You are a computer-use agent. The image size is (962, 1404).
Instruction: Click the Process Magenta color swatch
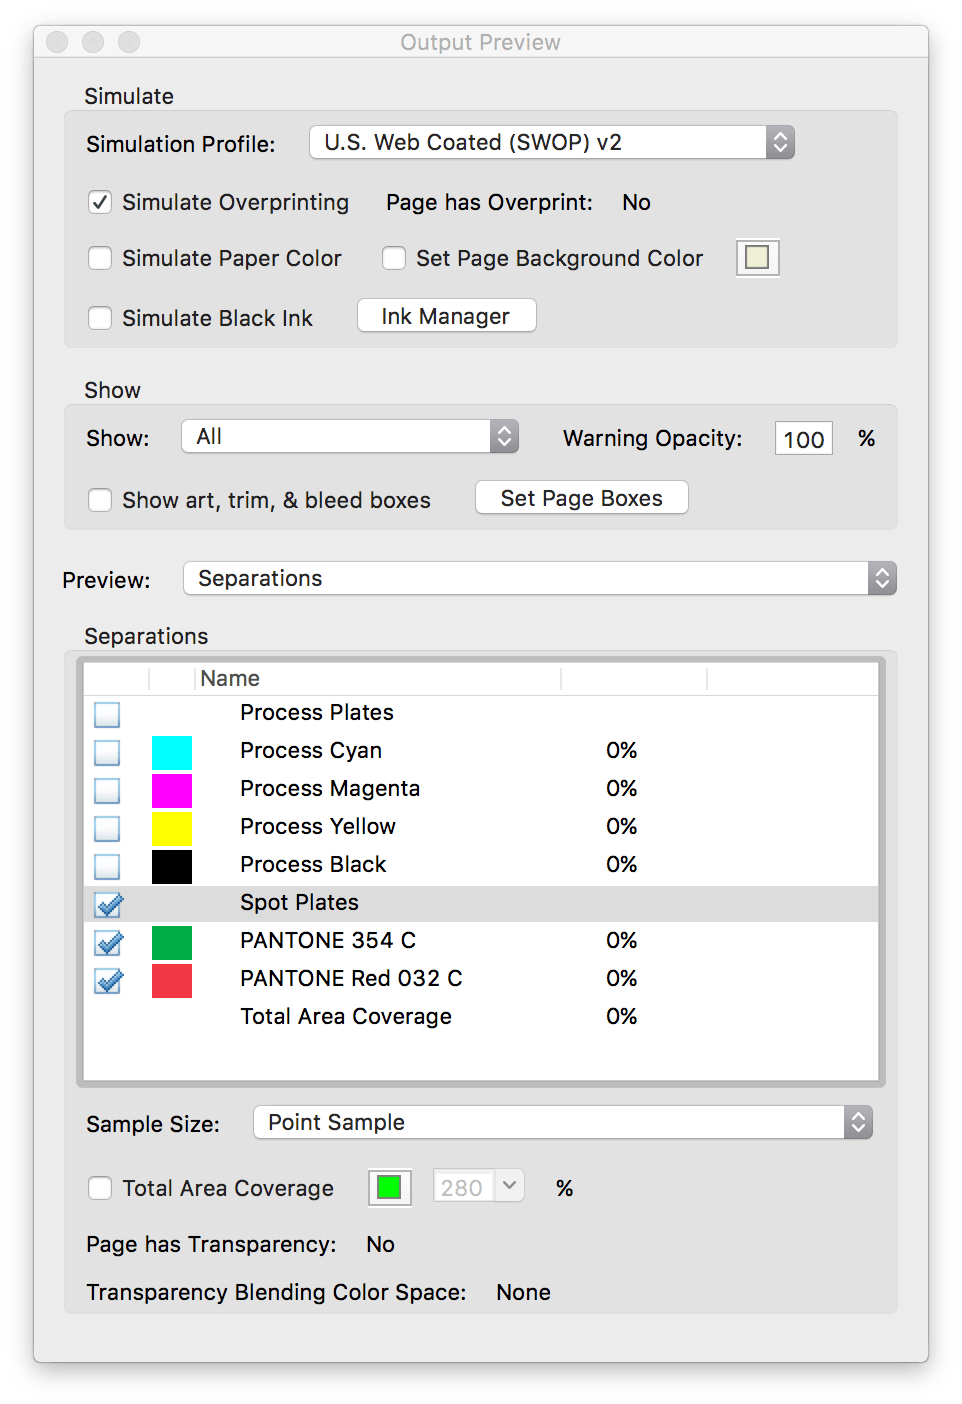(x=172, y=790)
